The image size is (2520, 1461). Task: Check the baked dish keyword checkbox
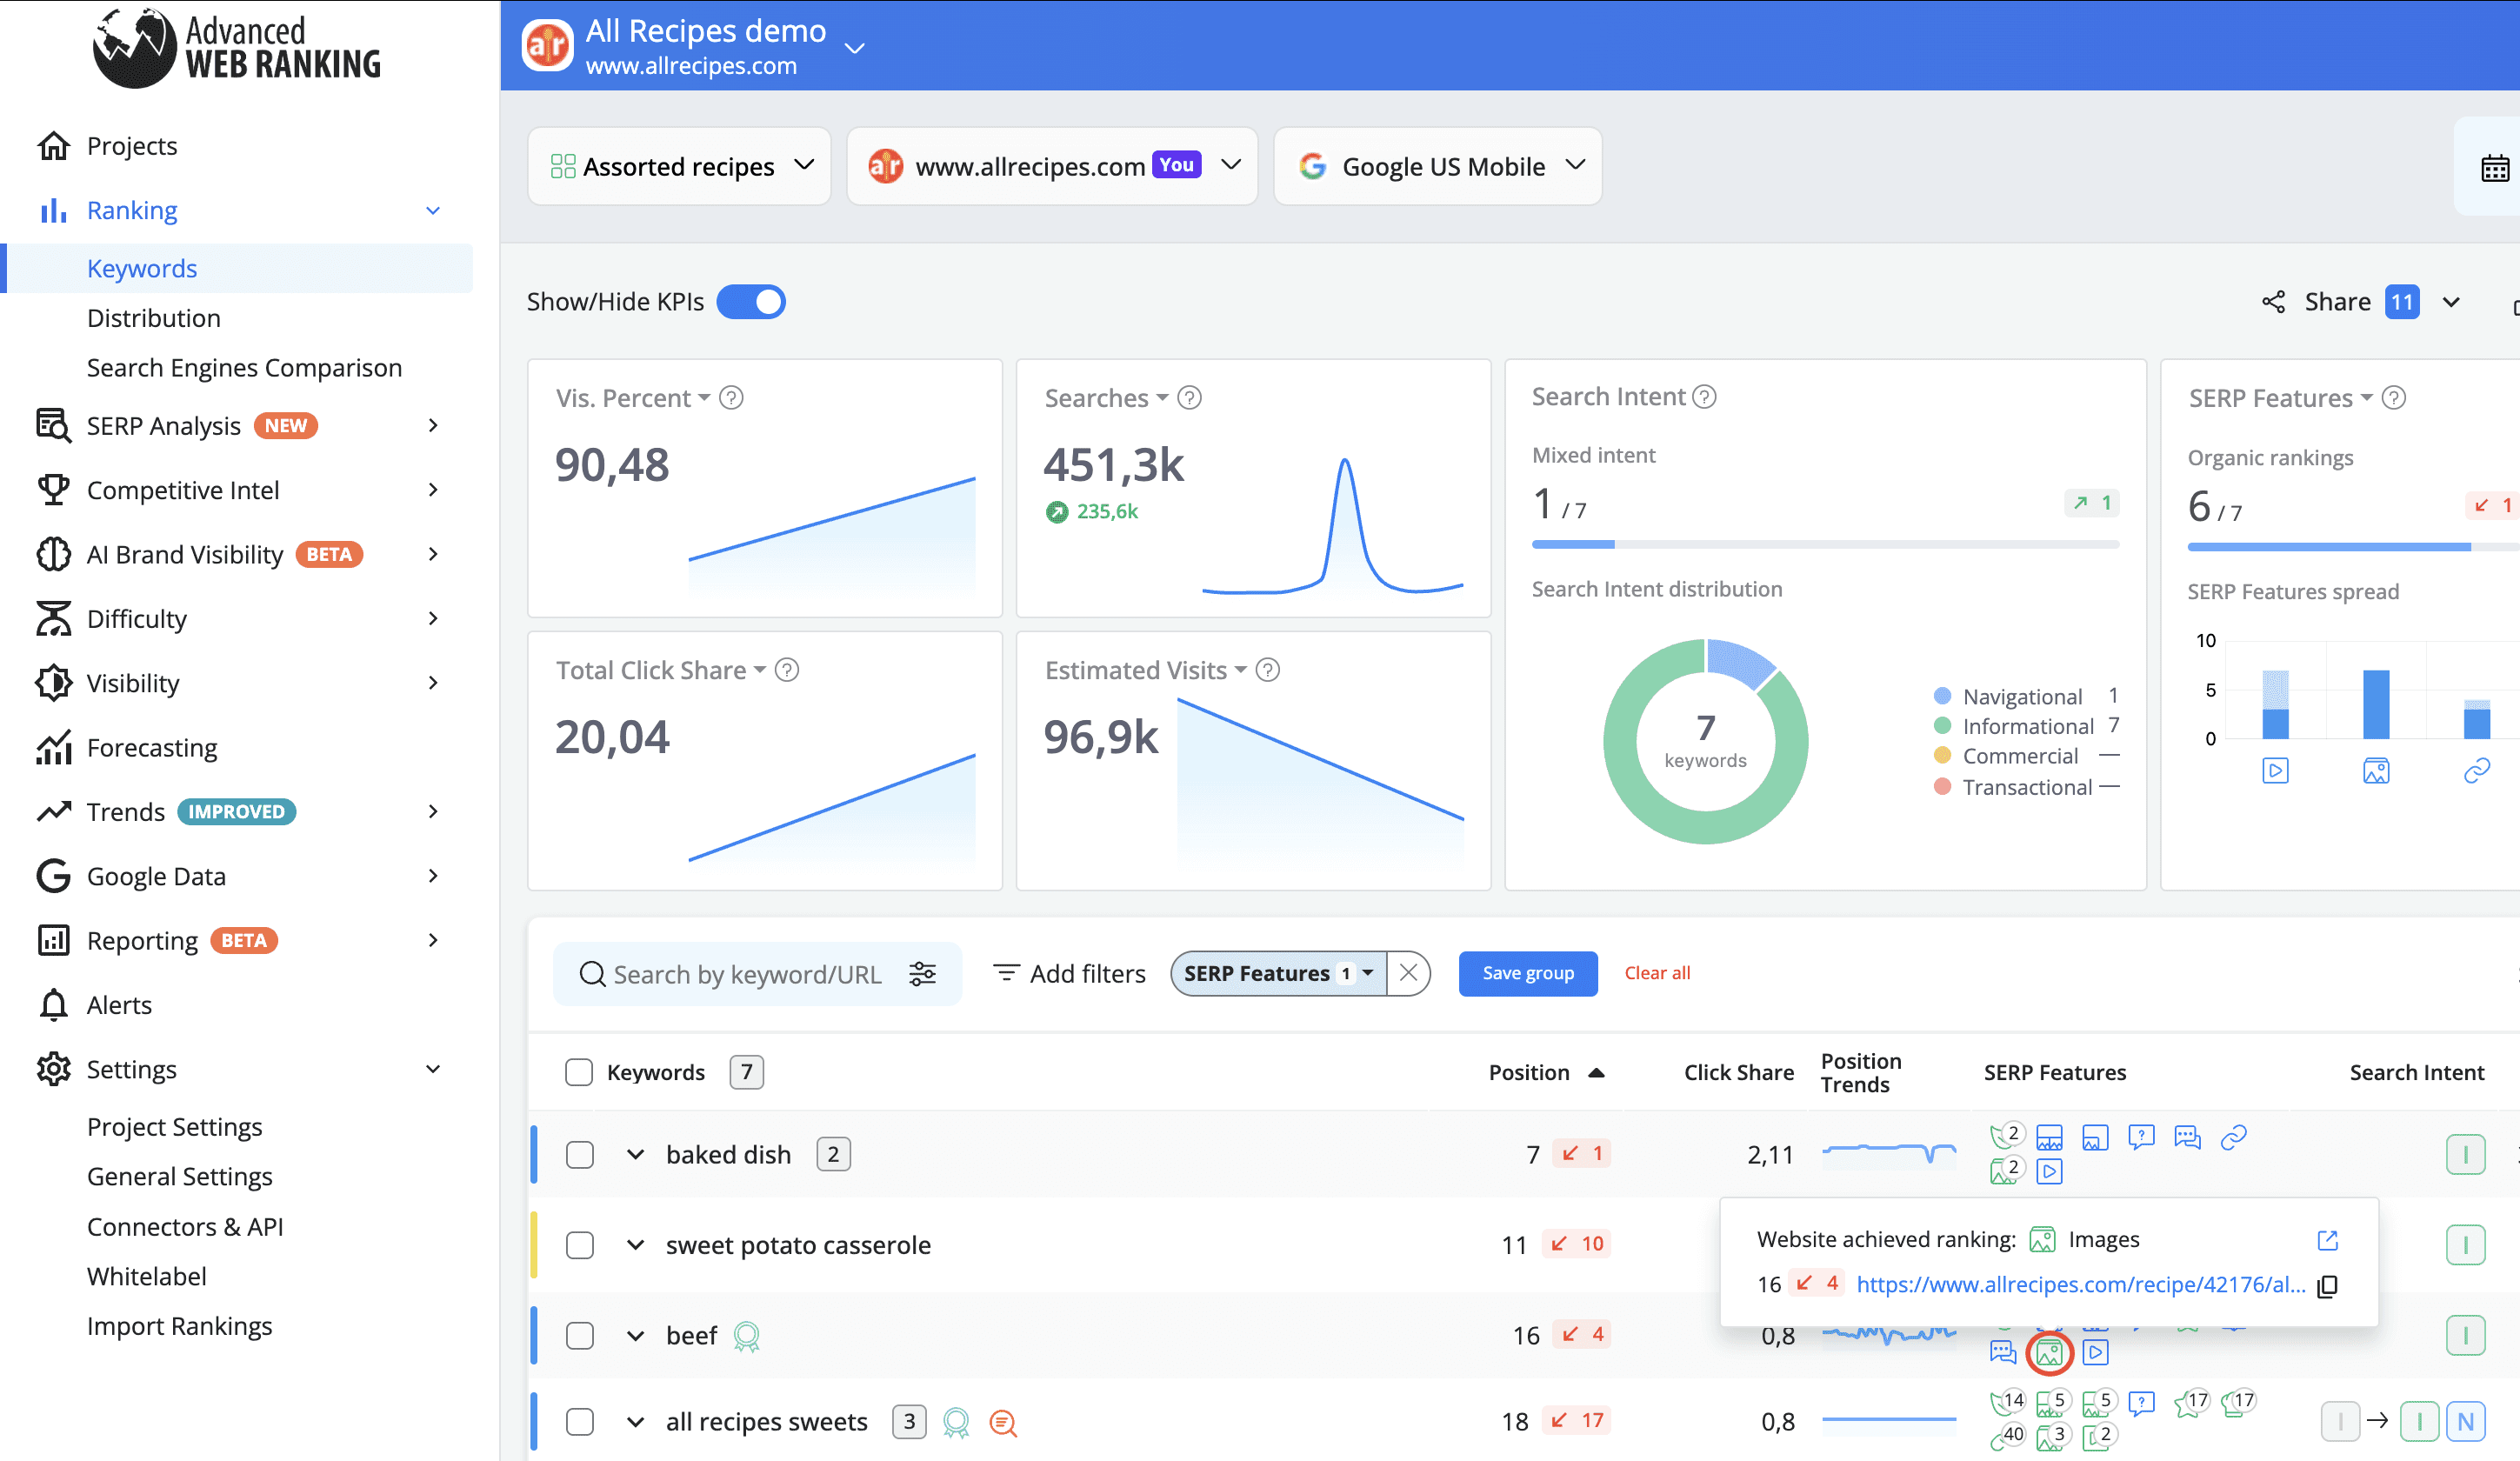pyautogui.click(x=580, y=1155)
